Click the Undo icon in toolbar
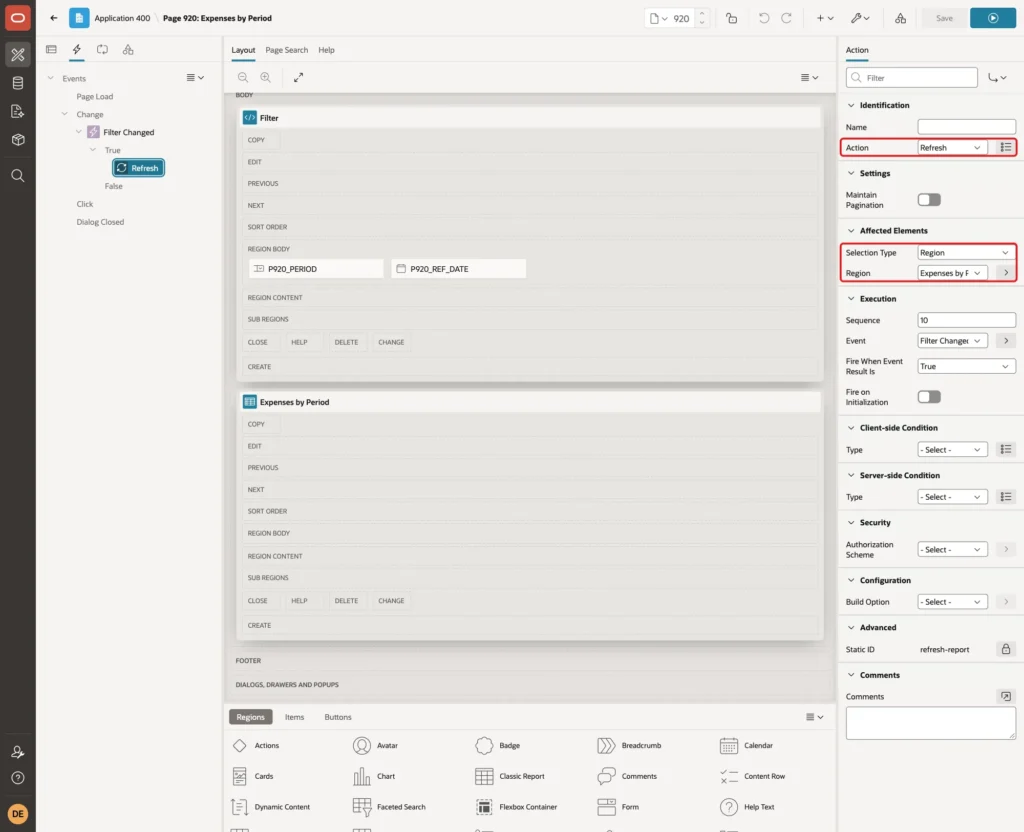1024x832 pixels. point(763,18)
